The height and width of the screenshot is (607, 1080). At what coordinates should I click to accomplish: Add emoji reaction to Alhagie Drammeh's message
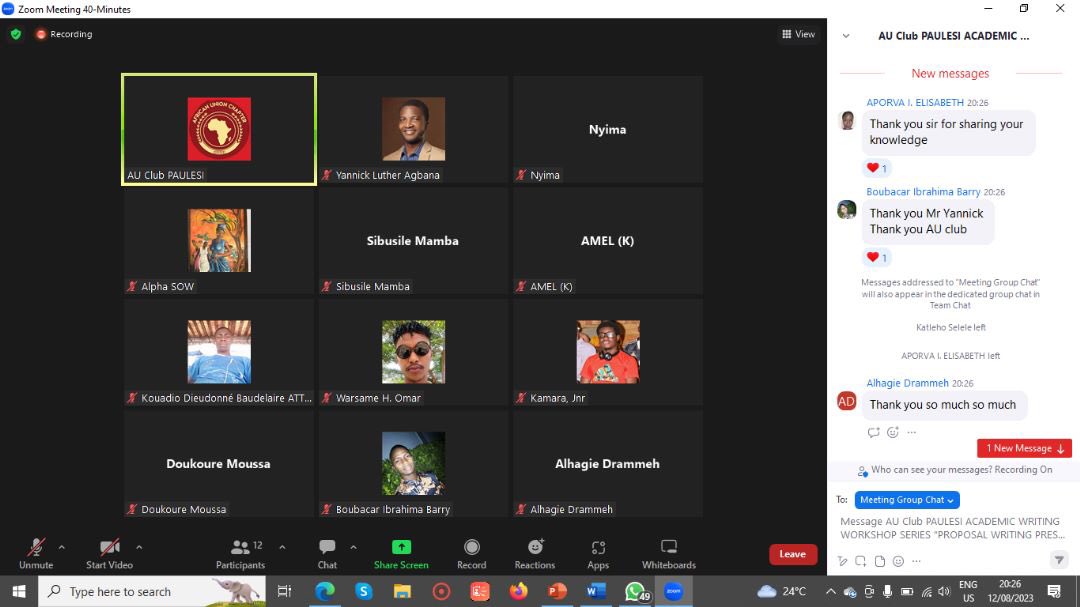click(x=893, y=432)
